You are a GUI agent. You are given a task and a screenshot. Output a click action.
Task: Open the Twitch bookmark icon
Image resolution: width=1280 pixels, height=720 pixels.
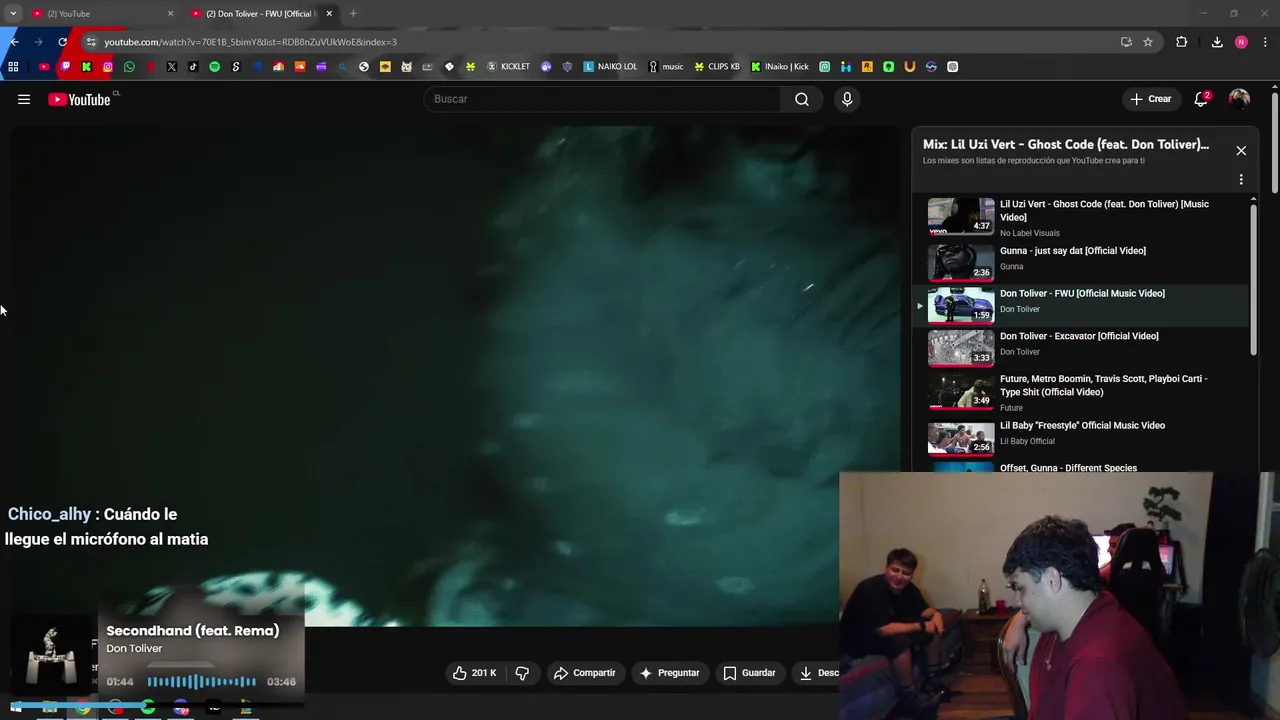(66, 67)
